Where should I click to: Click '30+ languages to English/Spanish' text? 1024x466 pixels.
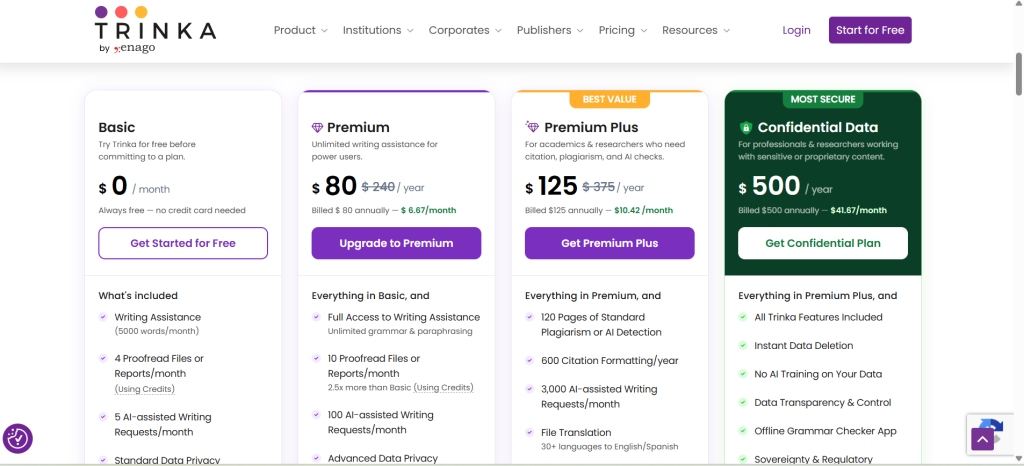(x=609, y=447)
